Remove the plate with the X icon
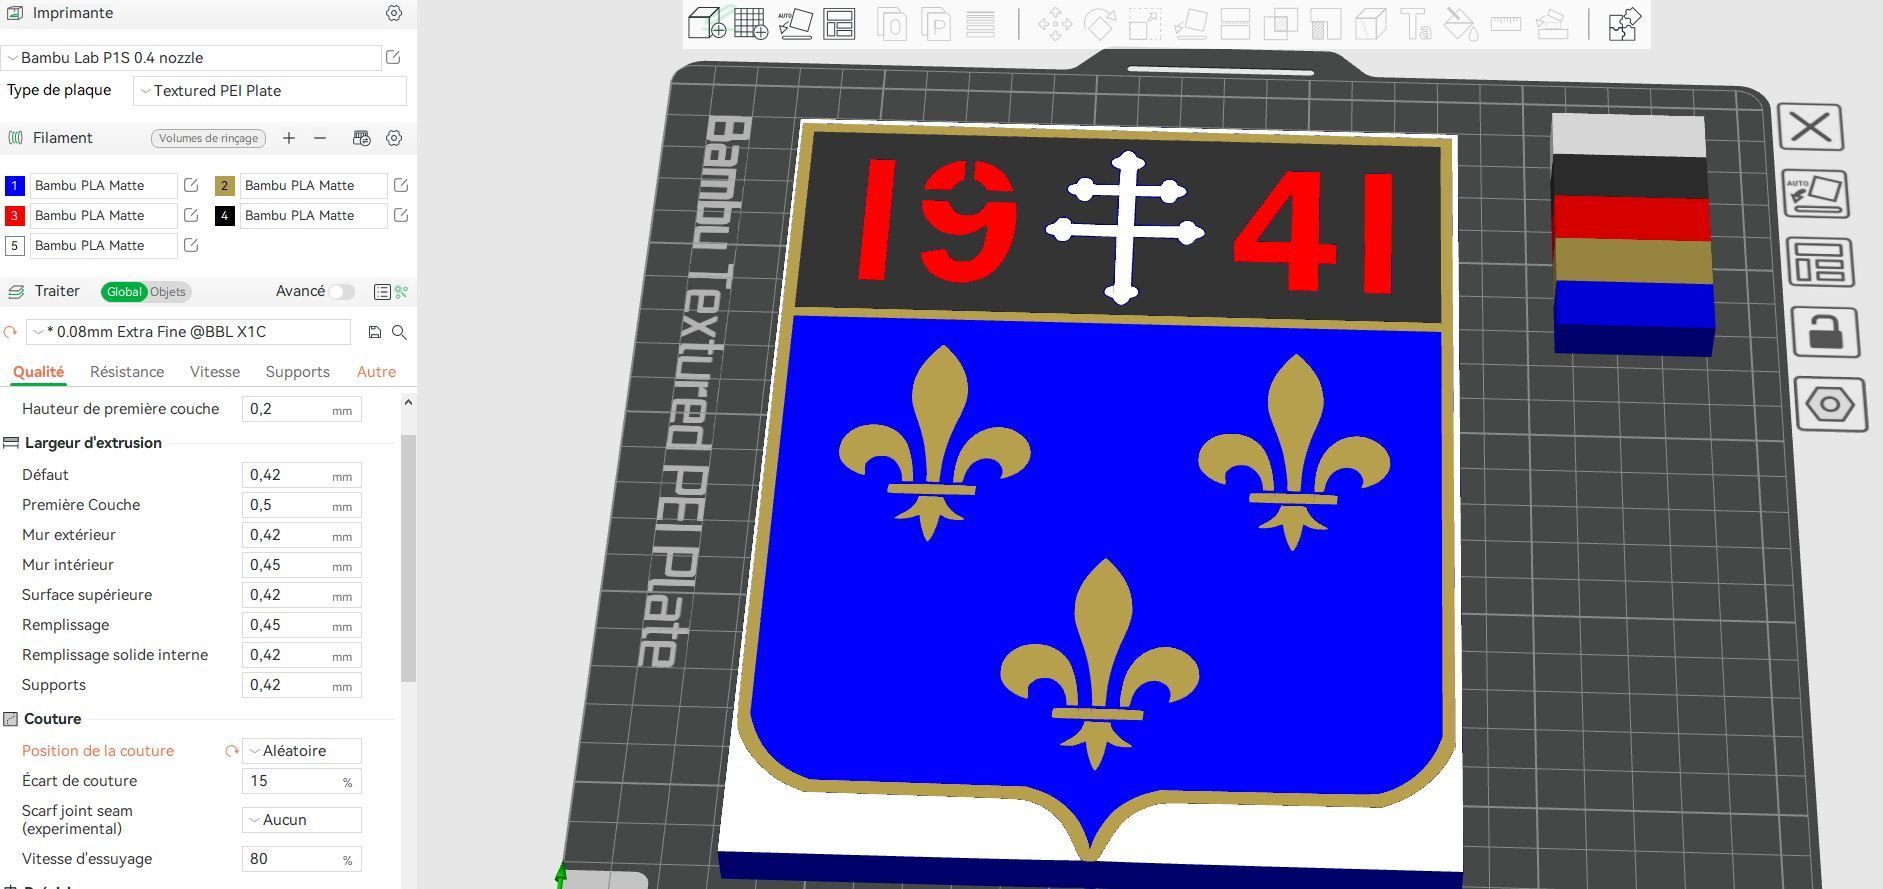 pyautogui.click(x=1811, y=127)
